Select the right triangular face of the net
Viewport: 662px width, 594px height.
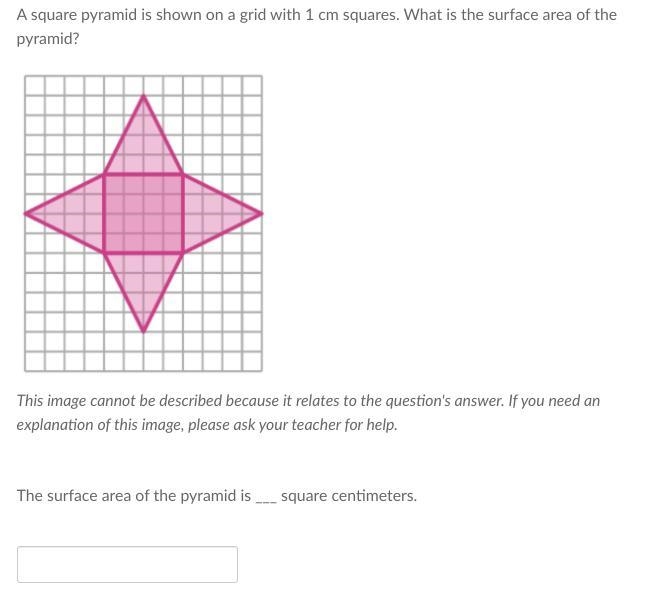(x=210, y=214)
